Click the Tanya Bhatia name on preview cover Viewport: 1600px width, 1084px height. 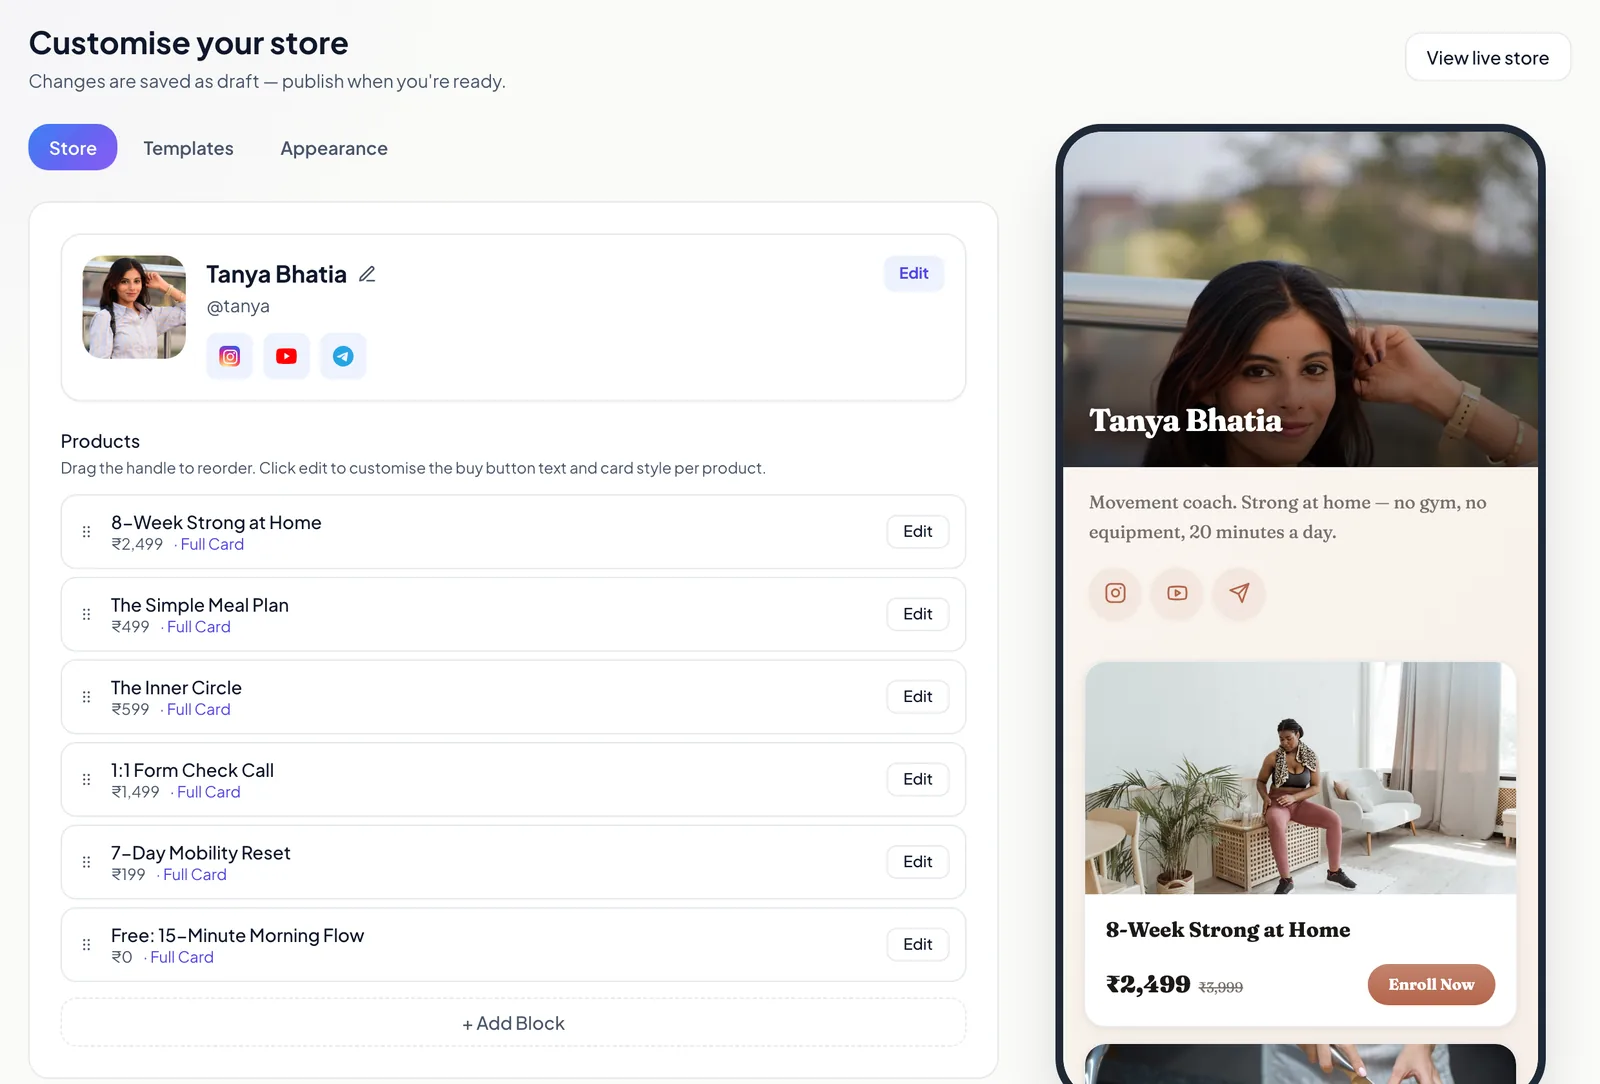pos(1186,420)
